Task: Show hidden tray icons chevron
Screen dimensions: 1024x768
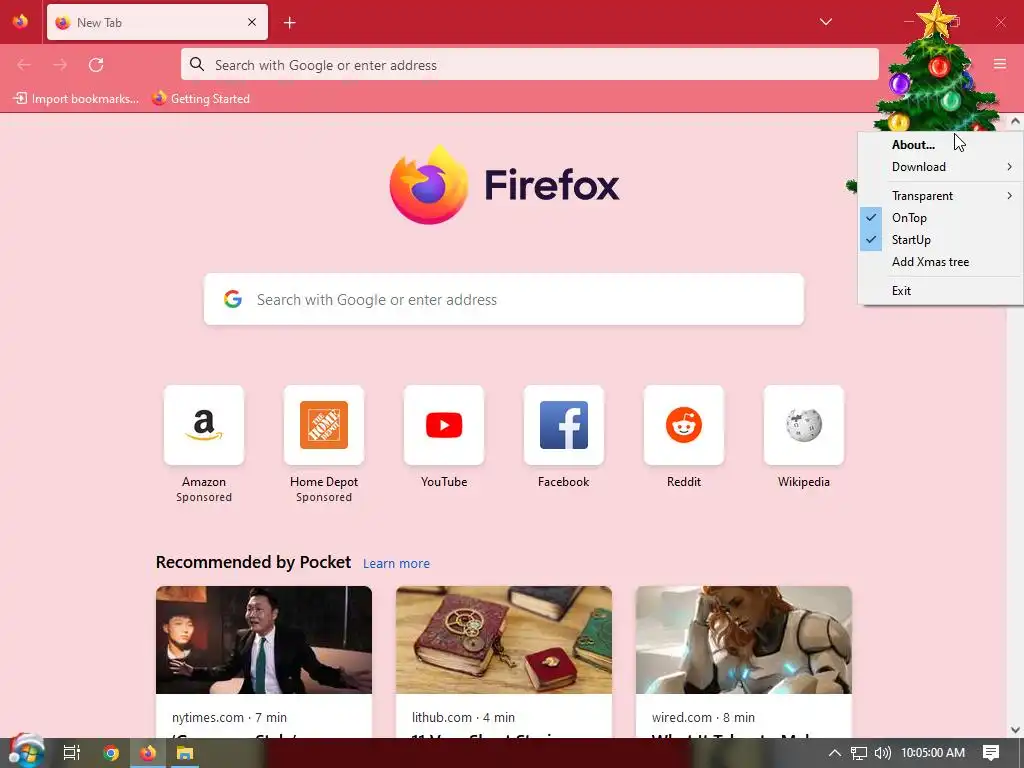Action: pos(834,753)
